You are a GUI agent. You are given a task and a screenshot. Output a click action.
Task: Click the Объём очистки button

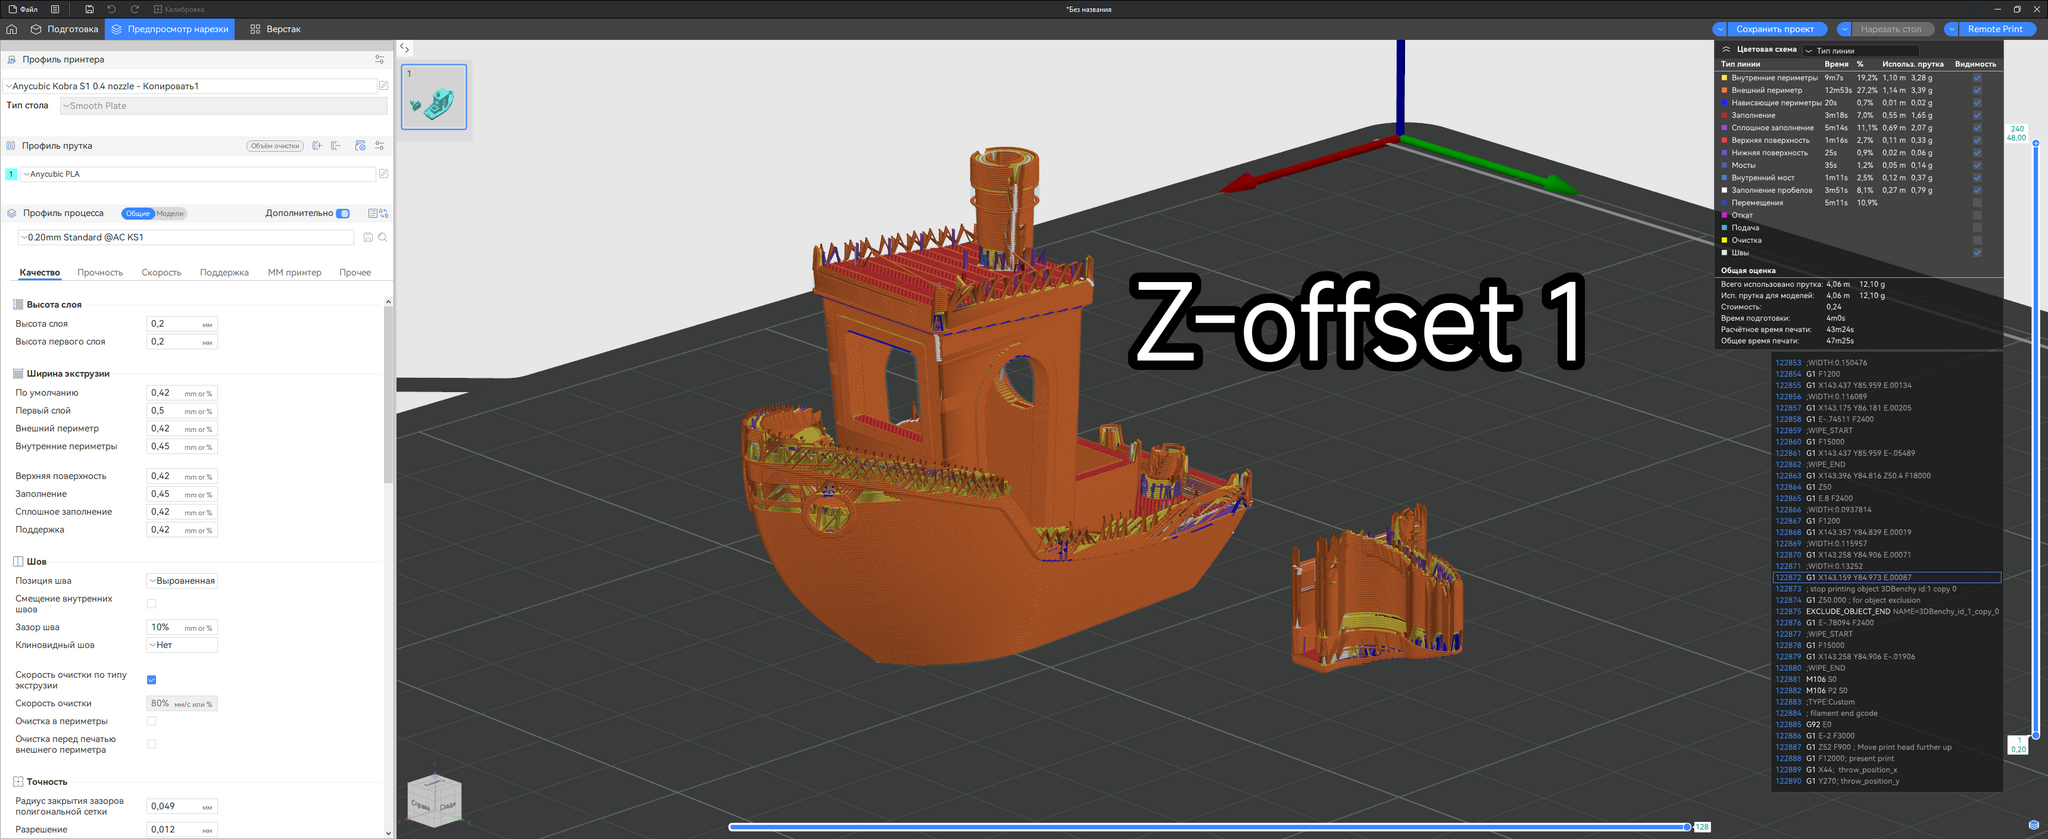pyautogui.click(x=275, y=146)
